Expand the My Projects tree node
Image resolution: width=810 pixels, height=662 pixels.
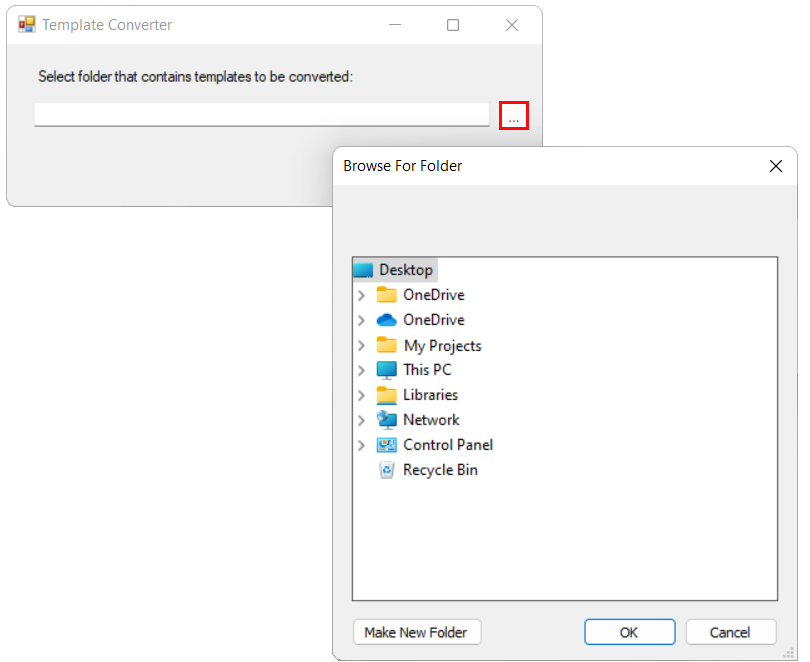coord(362,345)
